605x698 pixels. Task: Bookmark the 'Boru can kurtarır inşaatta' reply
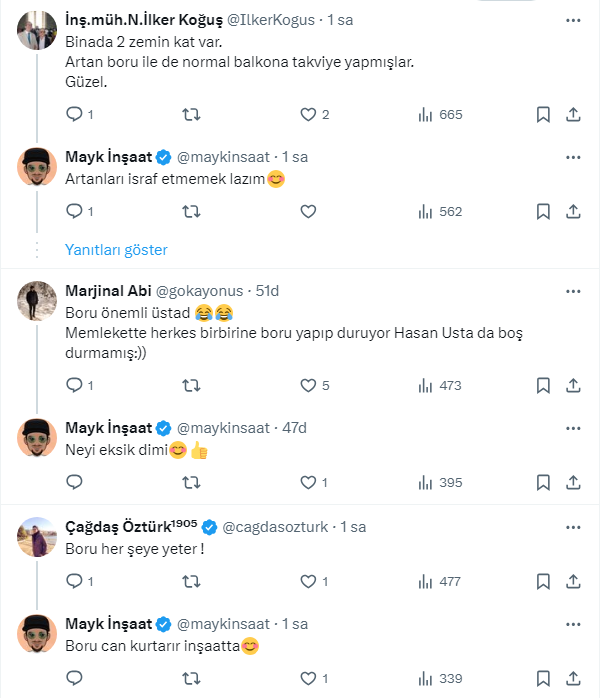543,679
